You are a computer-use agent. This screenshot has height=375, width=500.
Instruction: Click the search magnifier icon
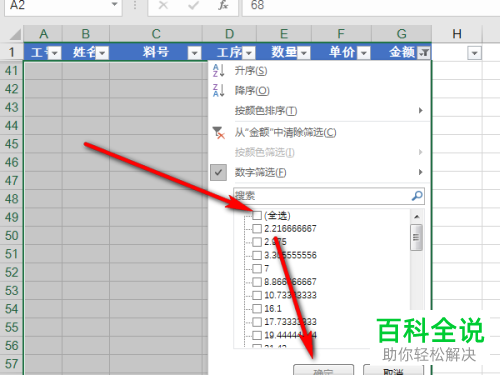pyautogui.click(x=417, y=196)
